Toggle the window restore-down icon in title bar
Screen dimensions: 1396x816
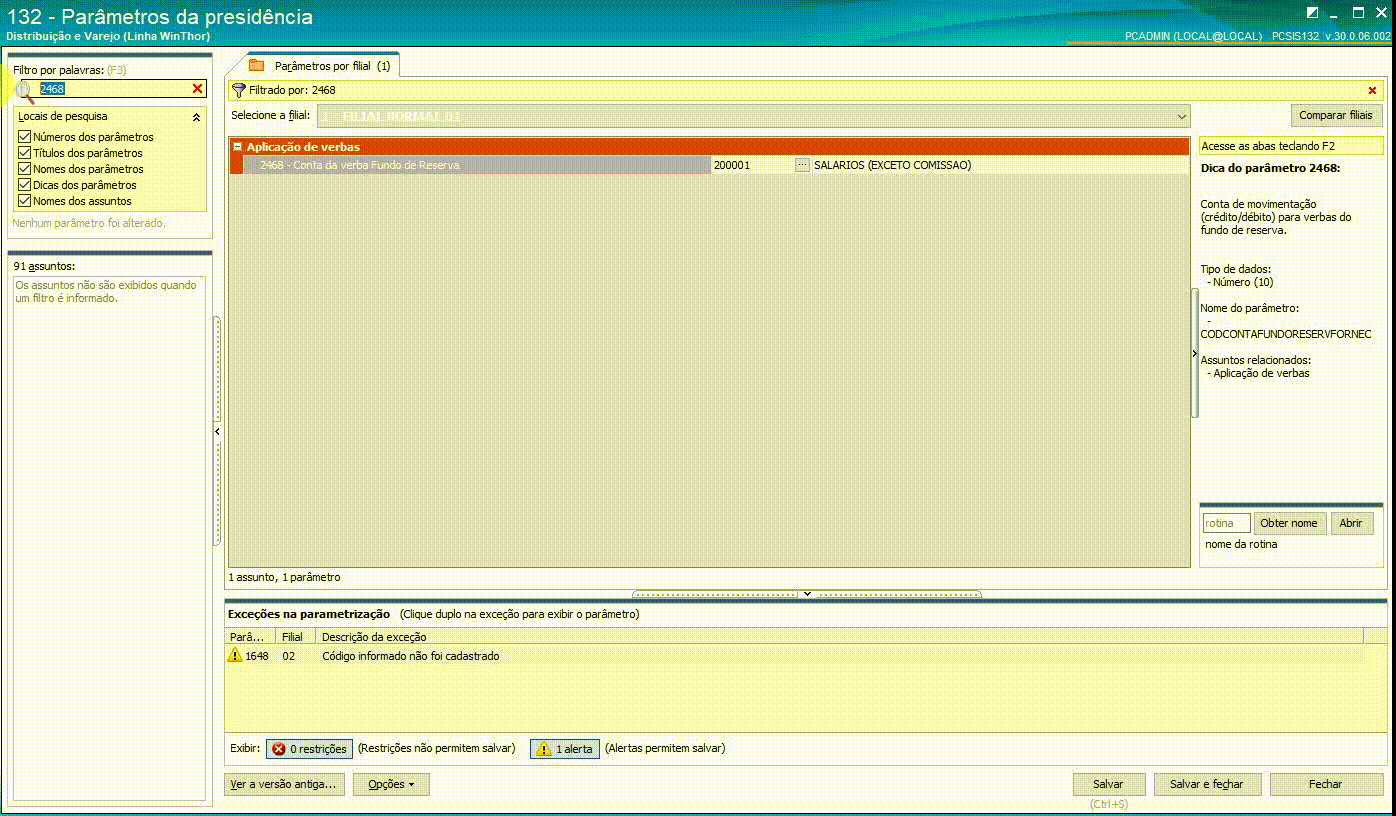click(1312, 13)
